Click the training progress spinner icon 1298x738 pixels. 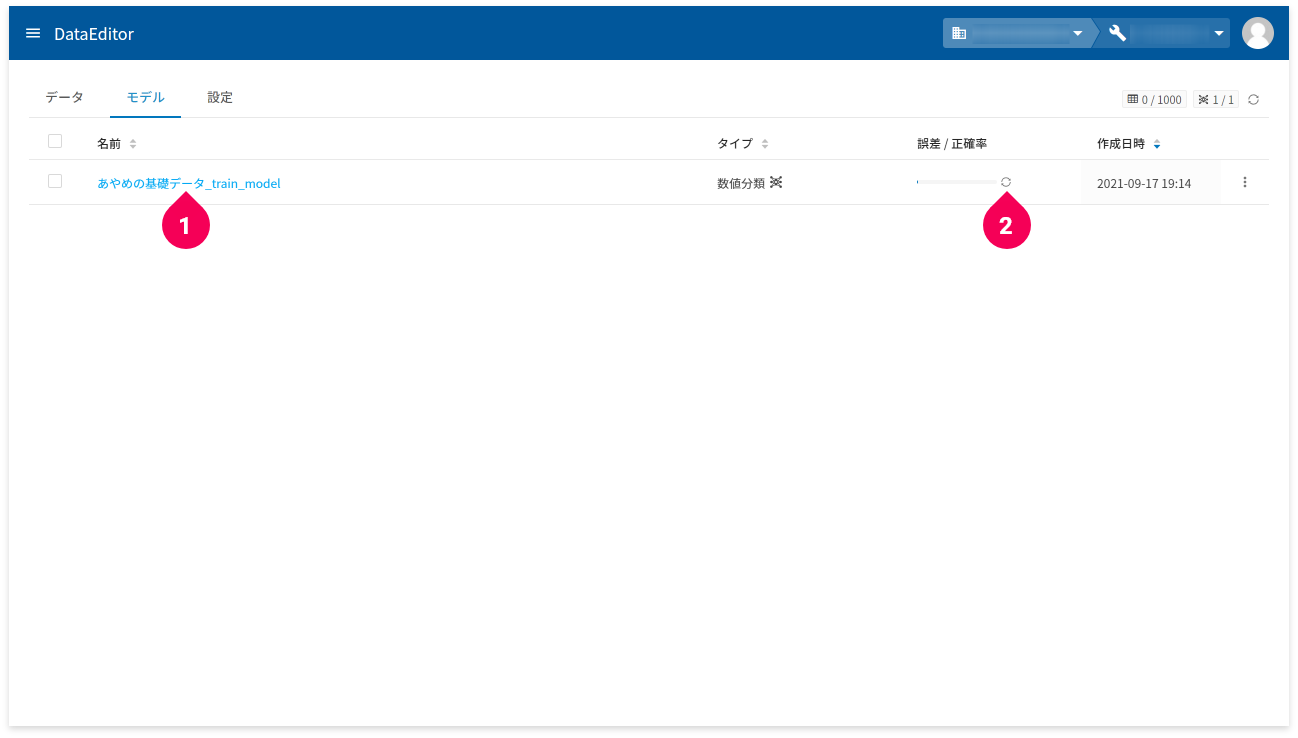[x=1006, y=182]
